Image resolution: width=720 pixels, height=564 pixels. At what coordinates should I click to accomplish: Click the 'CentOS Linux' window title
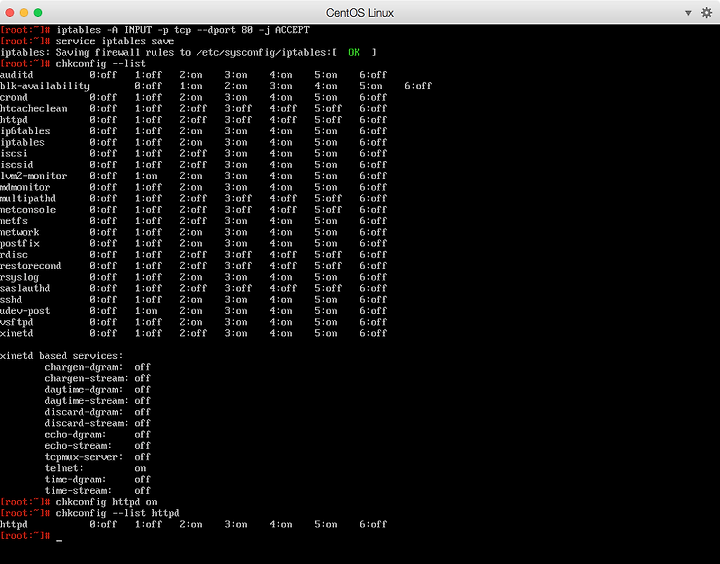click(360, 13)
